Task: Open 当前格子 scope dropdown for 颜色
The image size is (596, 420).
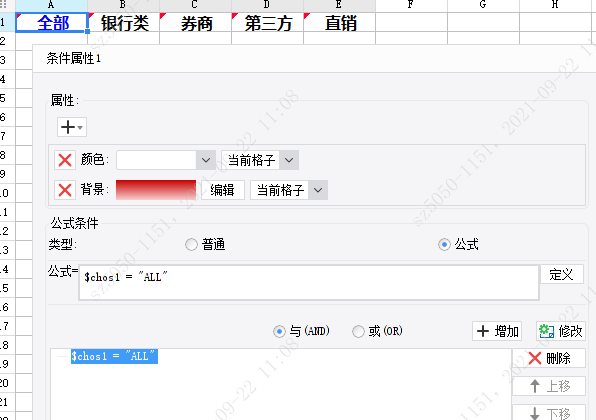Action: (289, 160)
